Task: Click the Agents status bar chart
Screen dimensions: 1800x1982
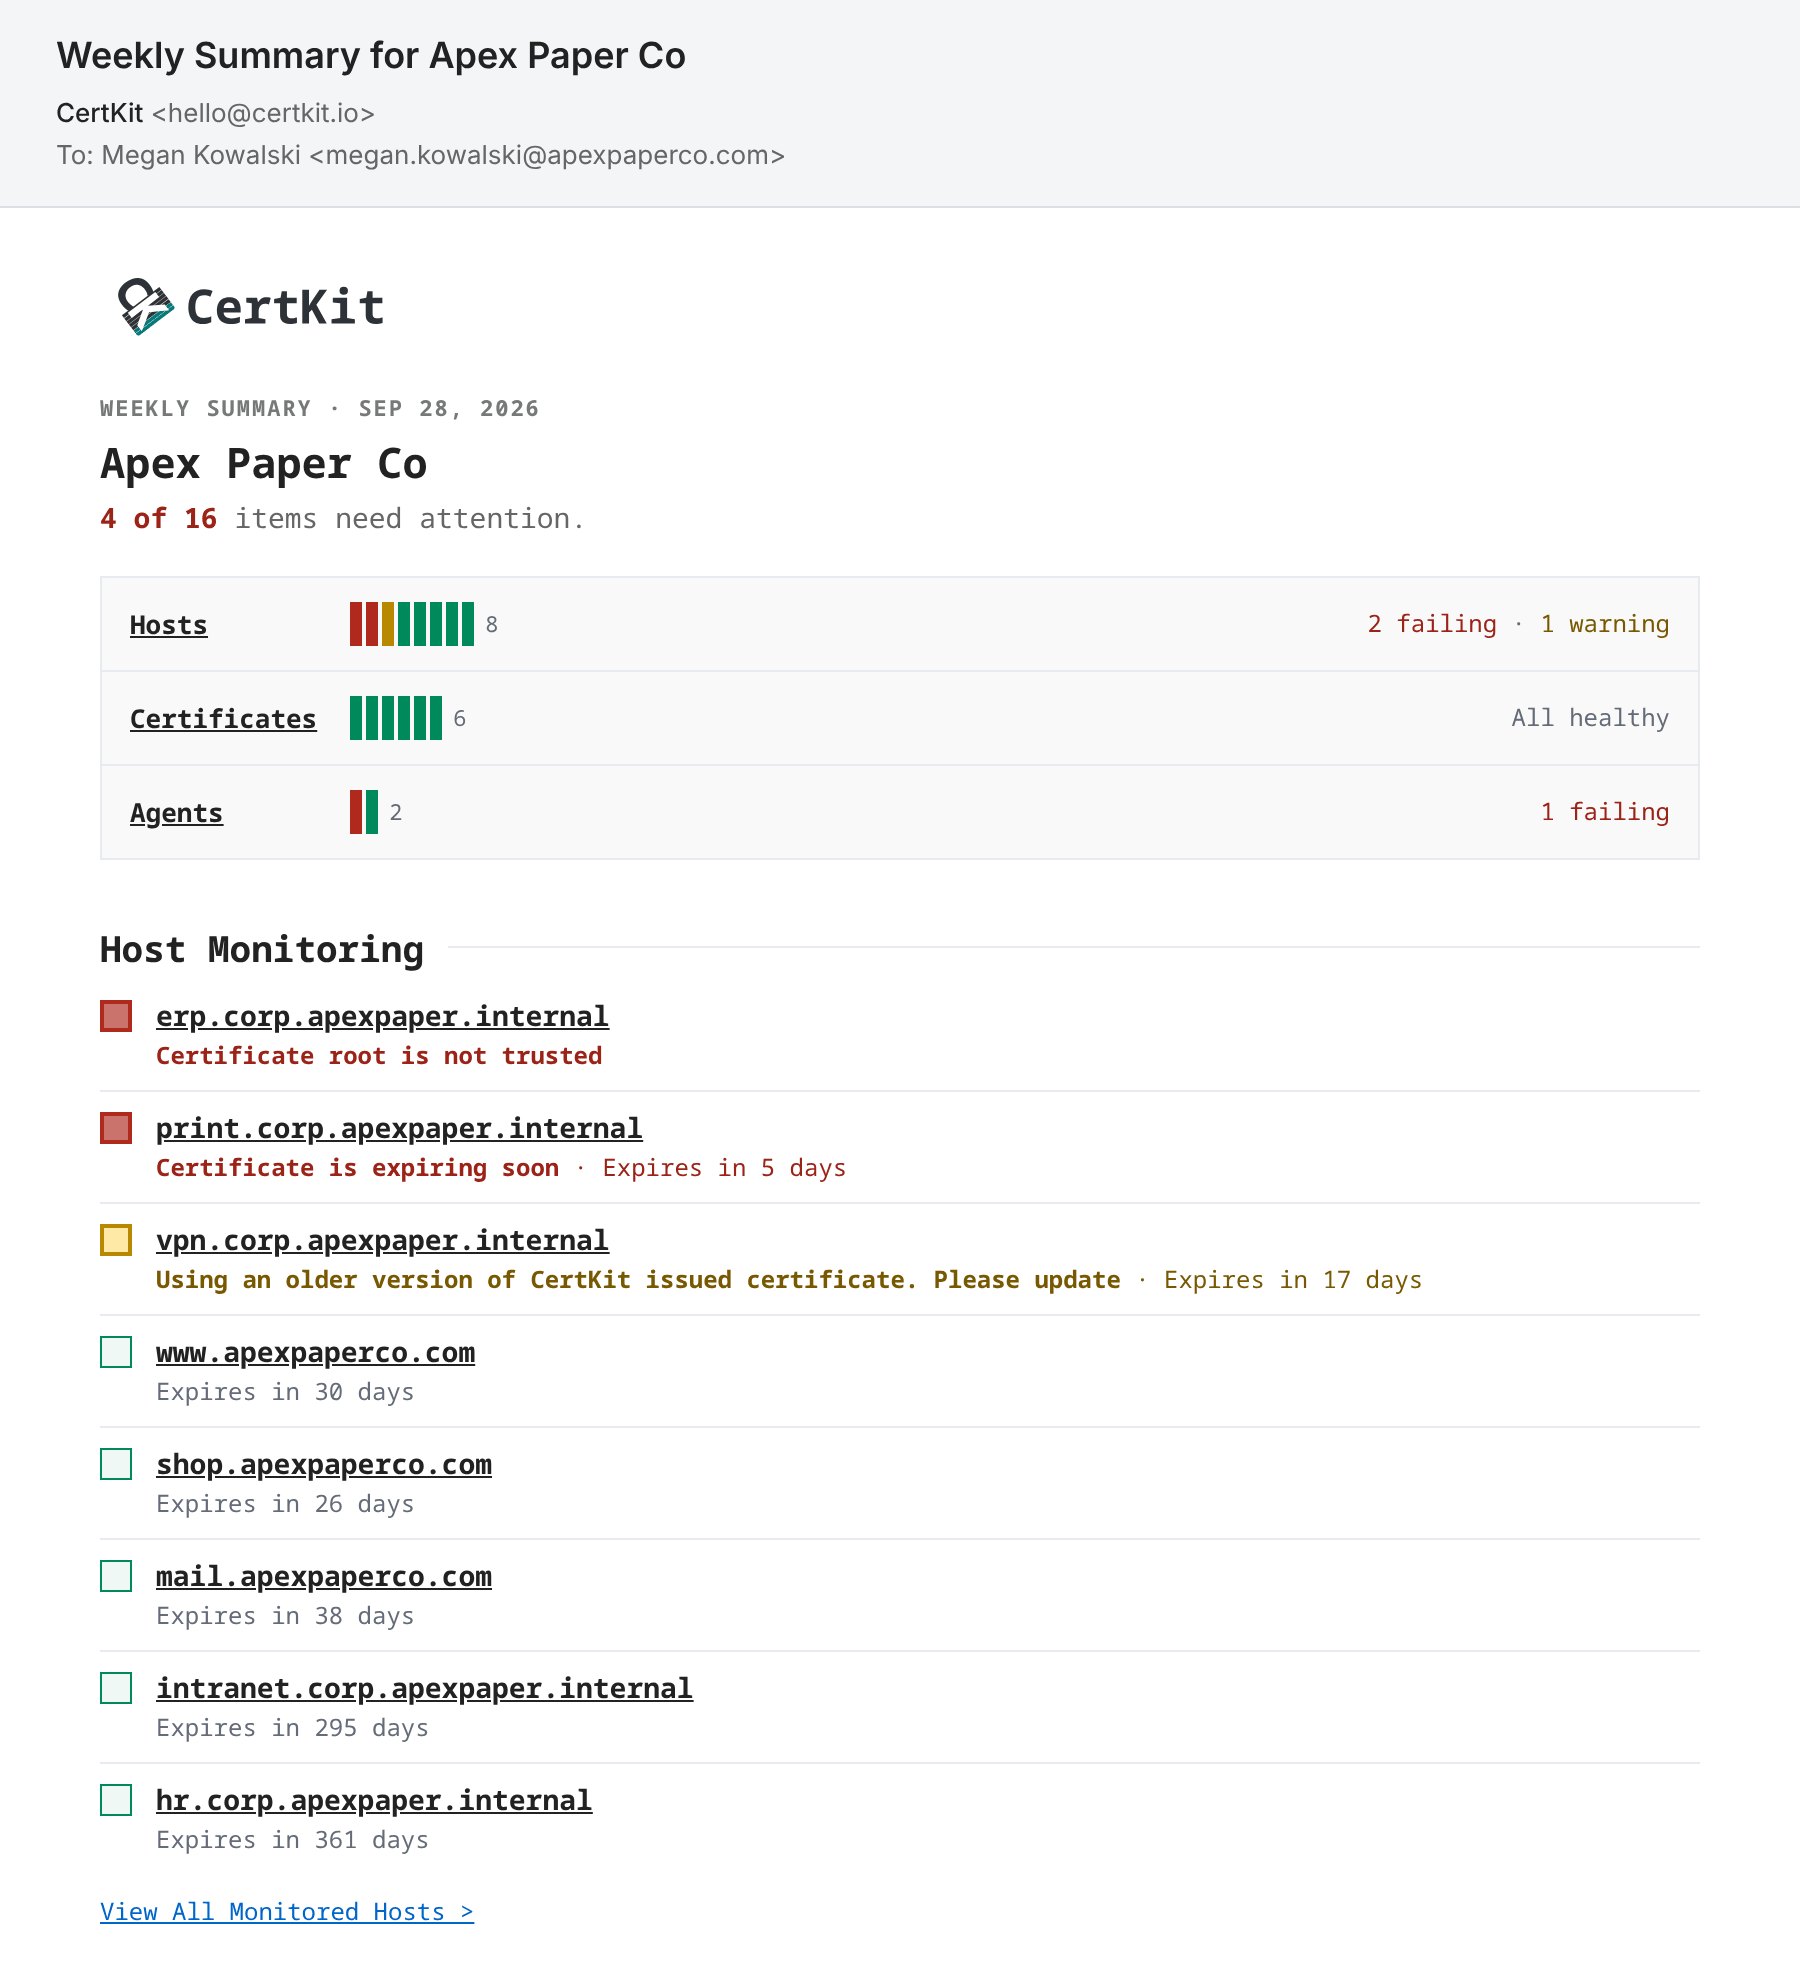Action: coord(364,812)
